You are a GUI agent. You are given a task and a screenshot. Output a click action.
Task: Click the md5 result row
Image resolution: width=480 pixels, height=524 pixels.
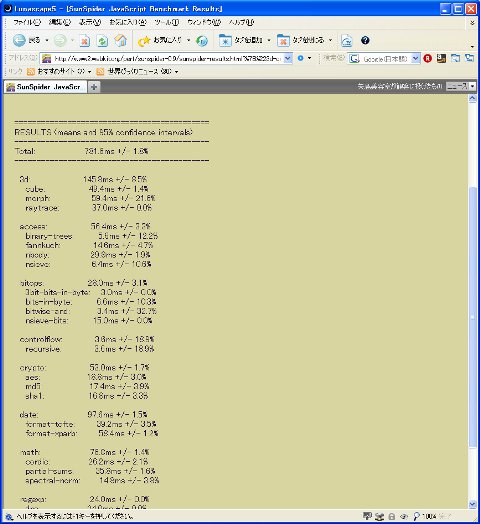[87, 386]
